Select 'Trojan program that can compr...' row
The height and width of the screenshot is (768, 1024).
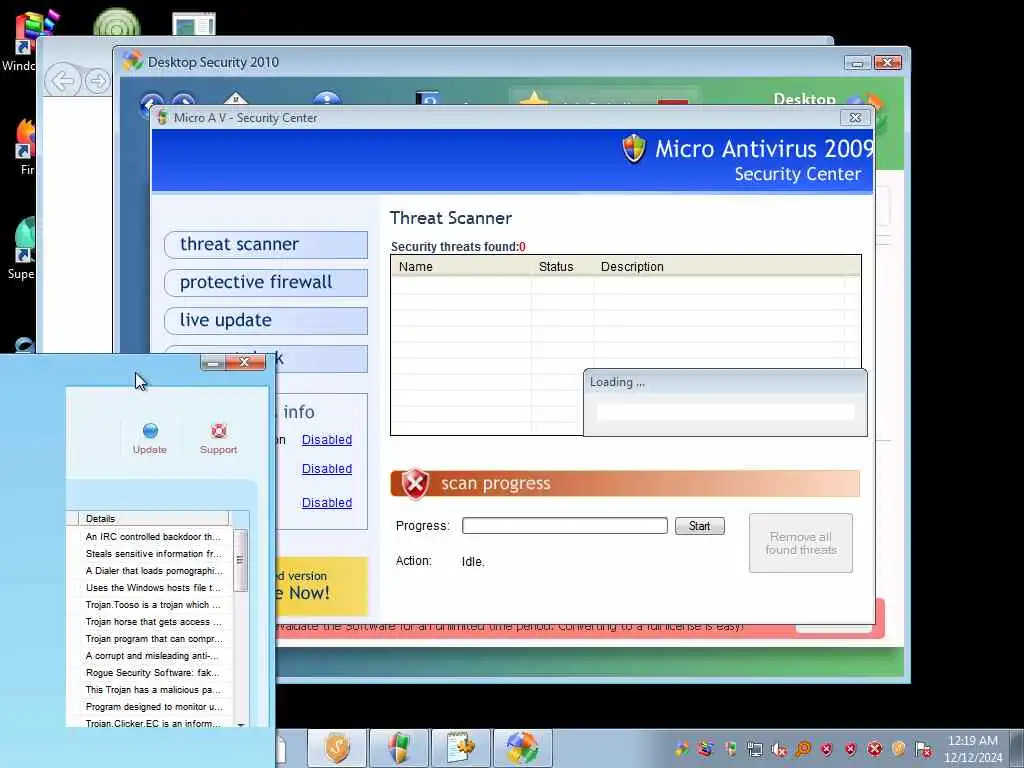pos(153,638)
